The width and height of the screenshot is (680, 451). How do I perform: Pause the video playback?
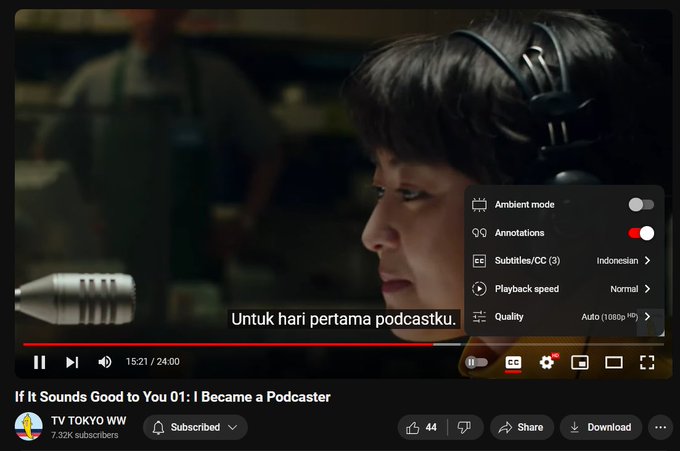(39, 362)
